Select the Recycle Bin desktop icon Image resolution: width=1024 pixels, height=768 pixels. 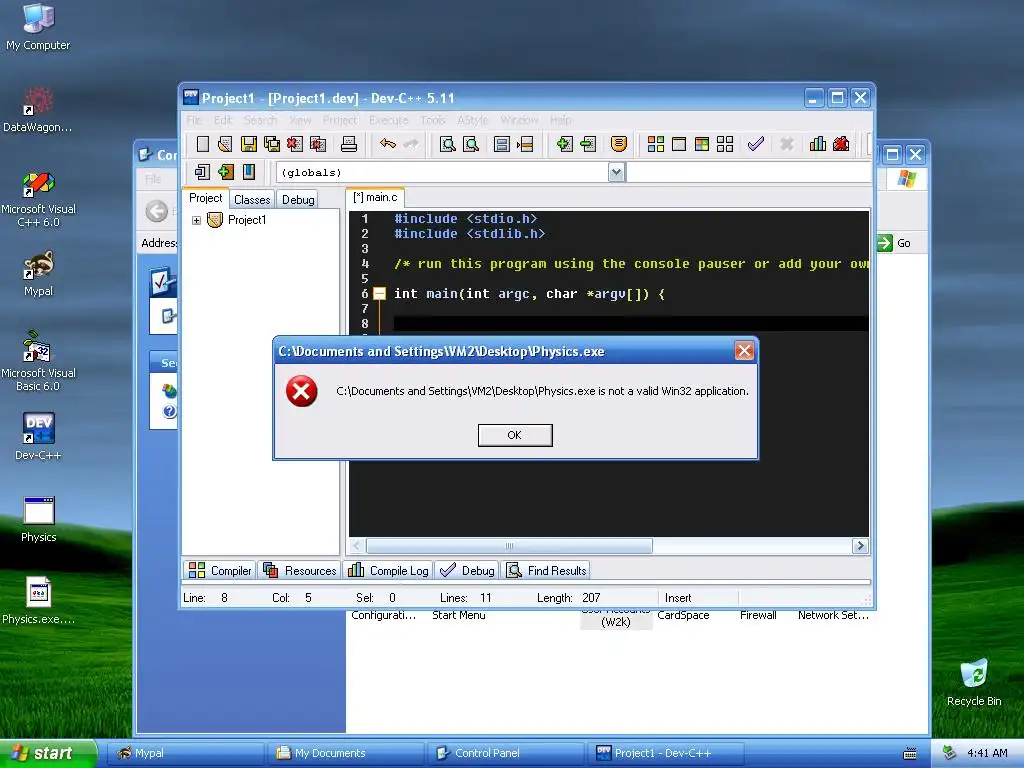974,682
